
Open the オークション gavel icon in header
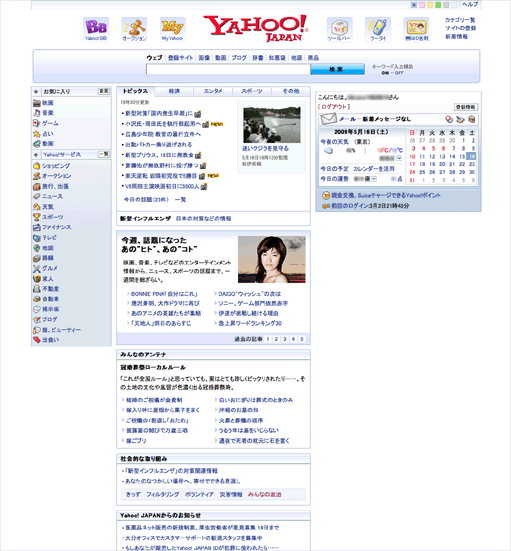[134, 30]
